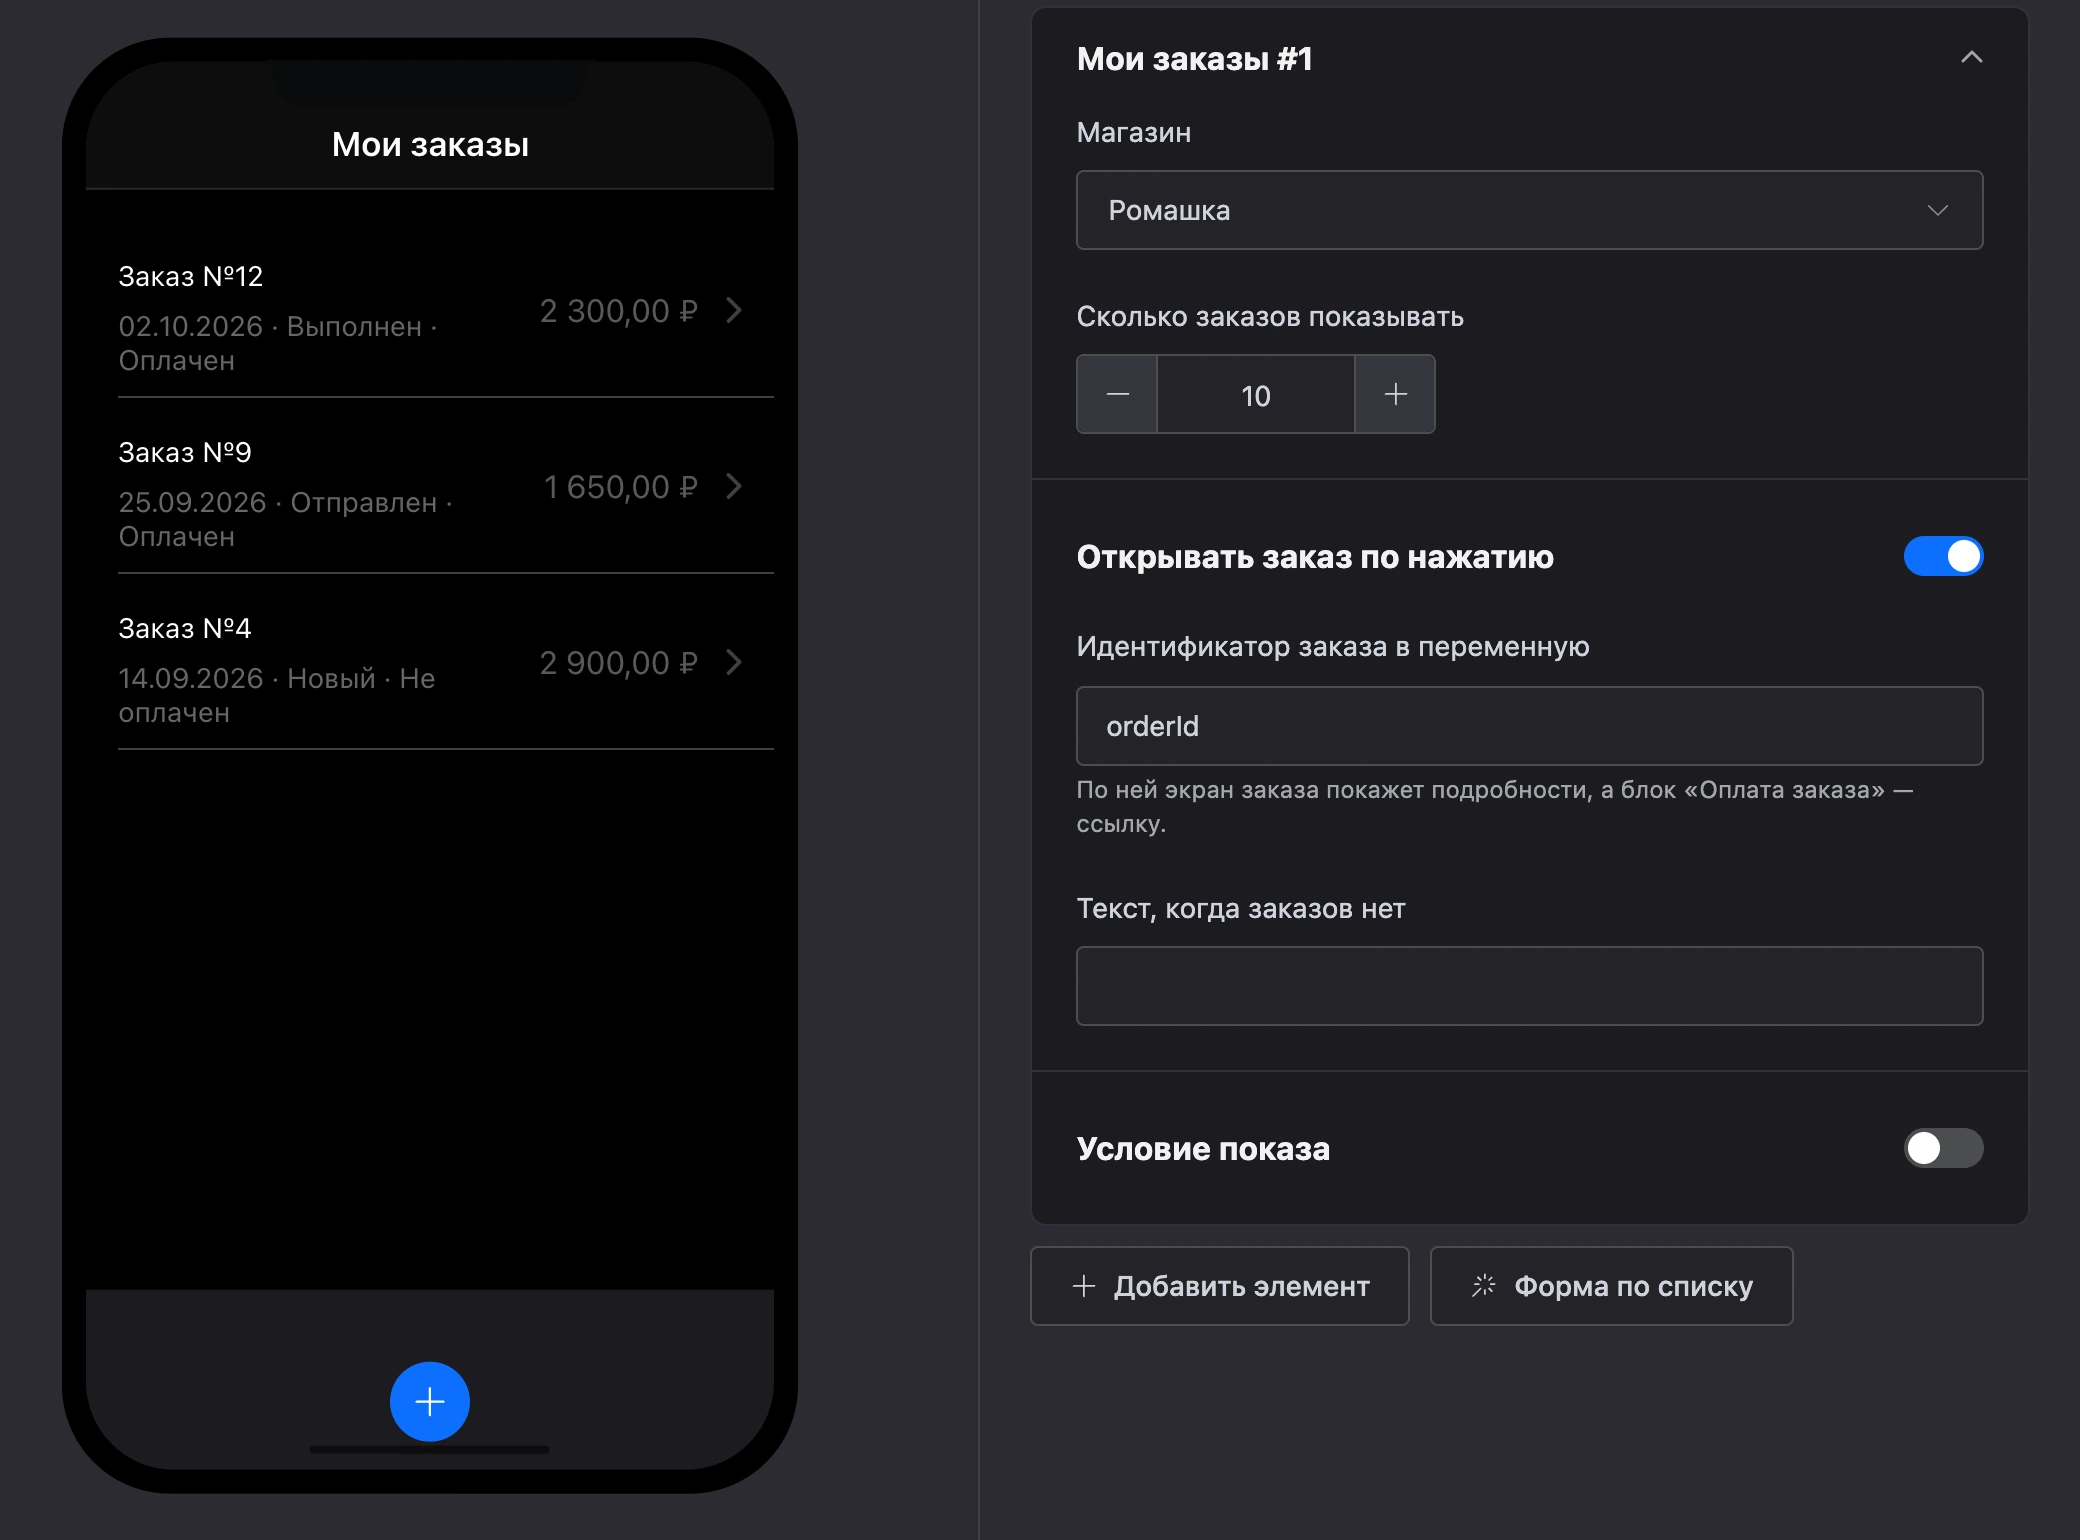Disable Открывать заказ по нажатию toggle
The image size is (2080, 1540).
(x=1943, y=556)
